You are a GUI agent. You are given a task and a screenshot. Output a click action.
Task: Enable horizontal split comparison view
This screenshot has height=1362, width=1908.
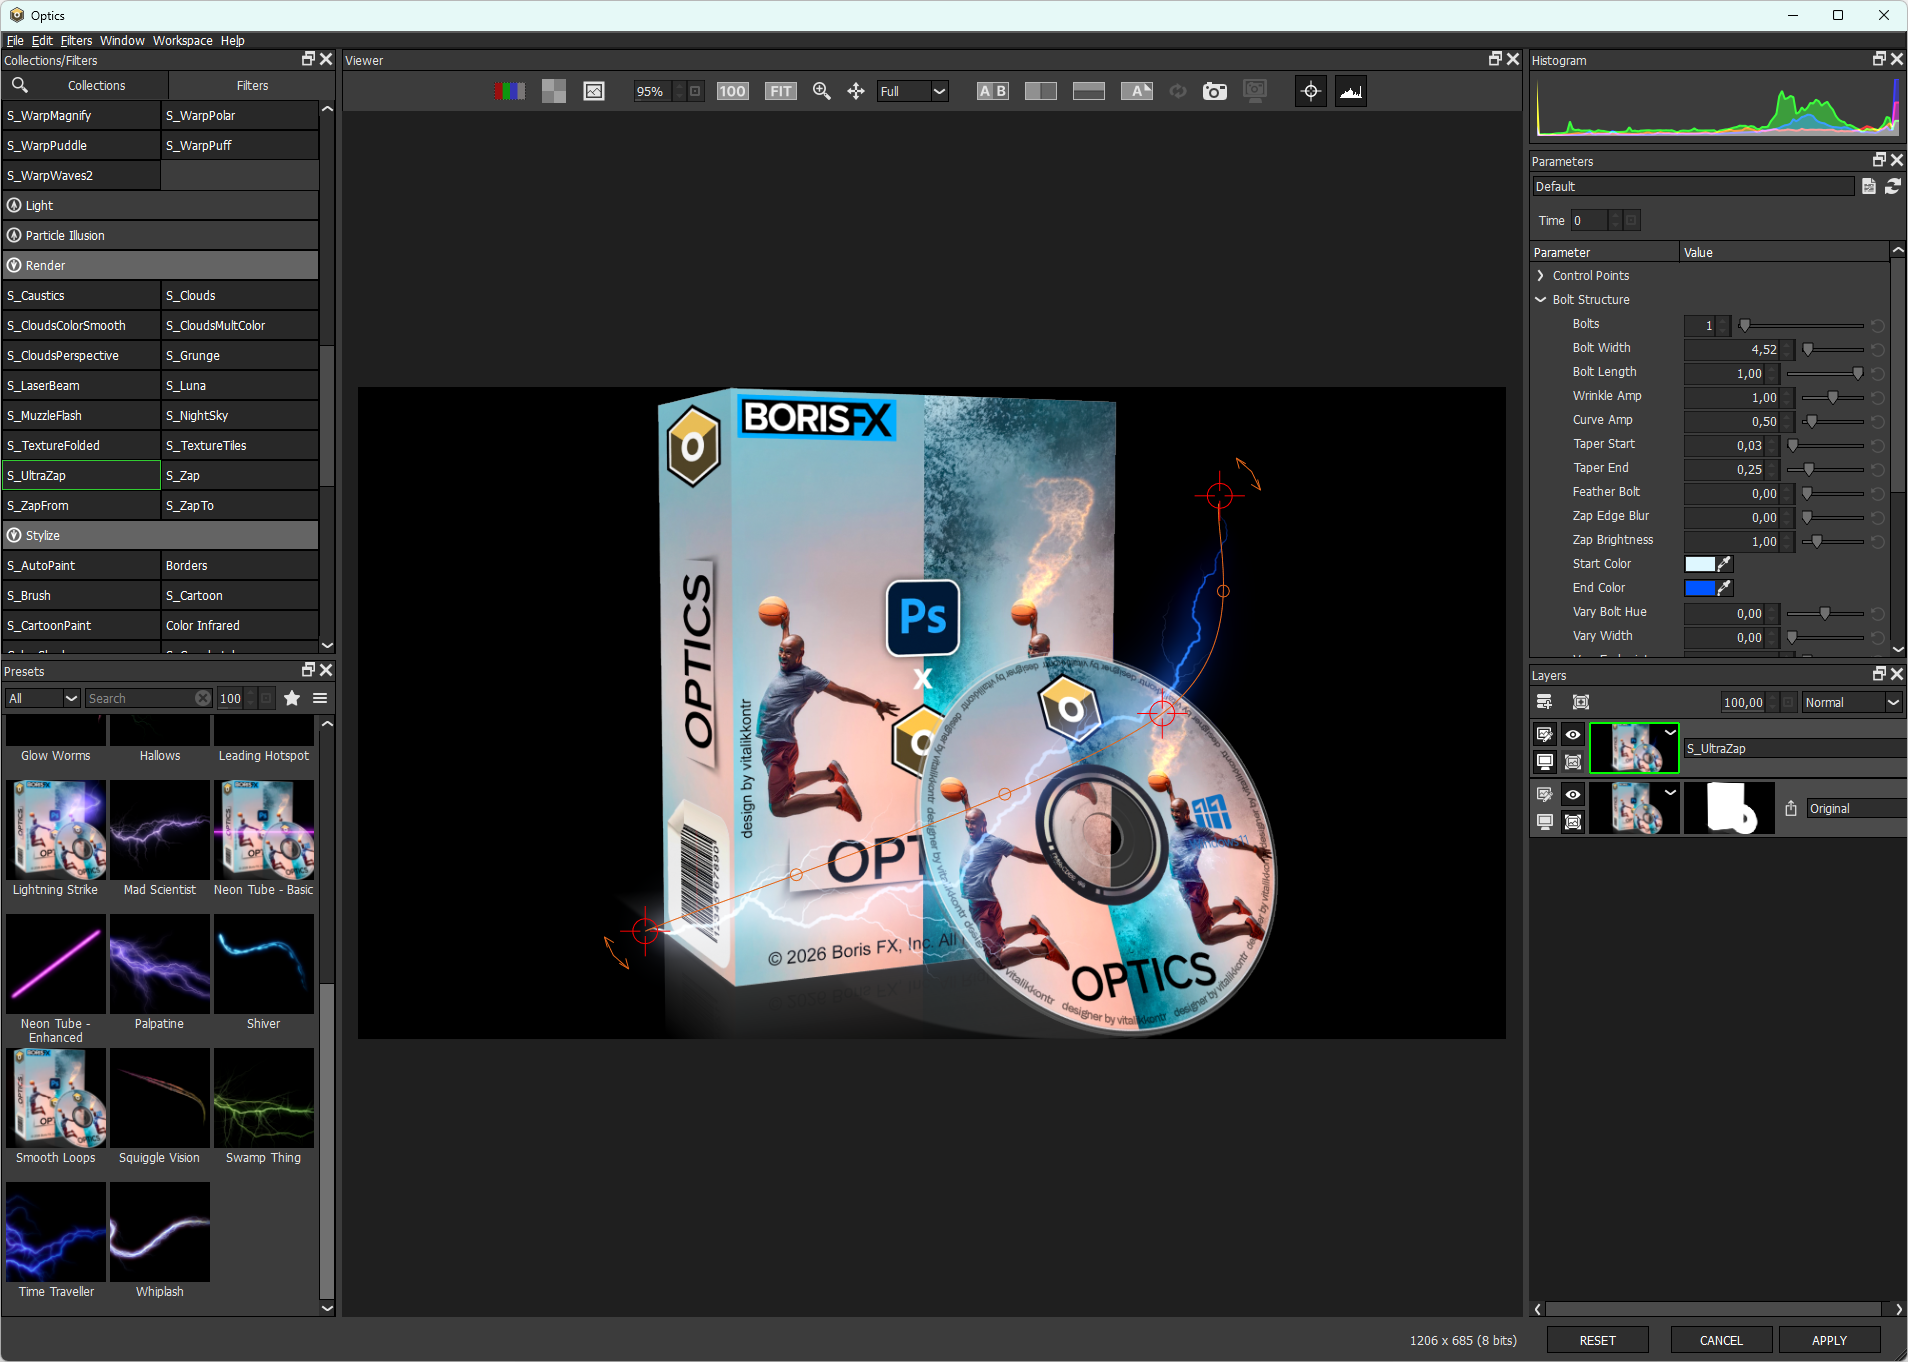coord(1089,91)
